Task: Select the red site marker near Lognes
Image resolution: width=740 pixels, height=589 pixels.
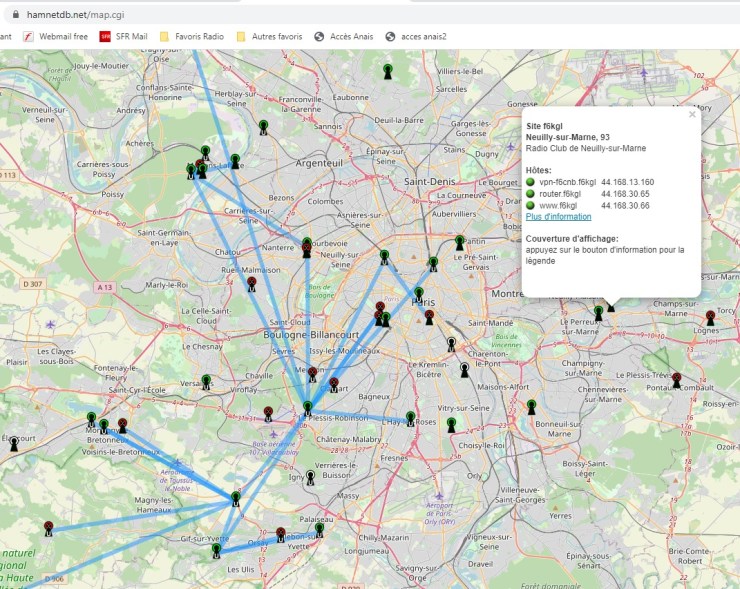Action: click(x=710, y=318)
